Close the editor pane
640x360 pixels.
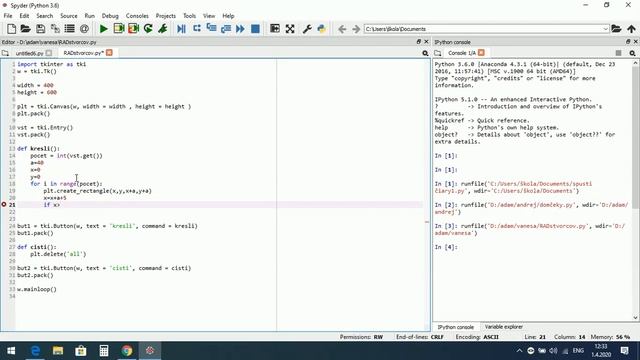pos(427,42)
